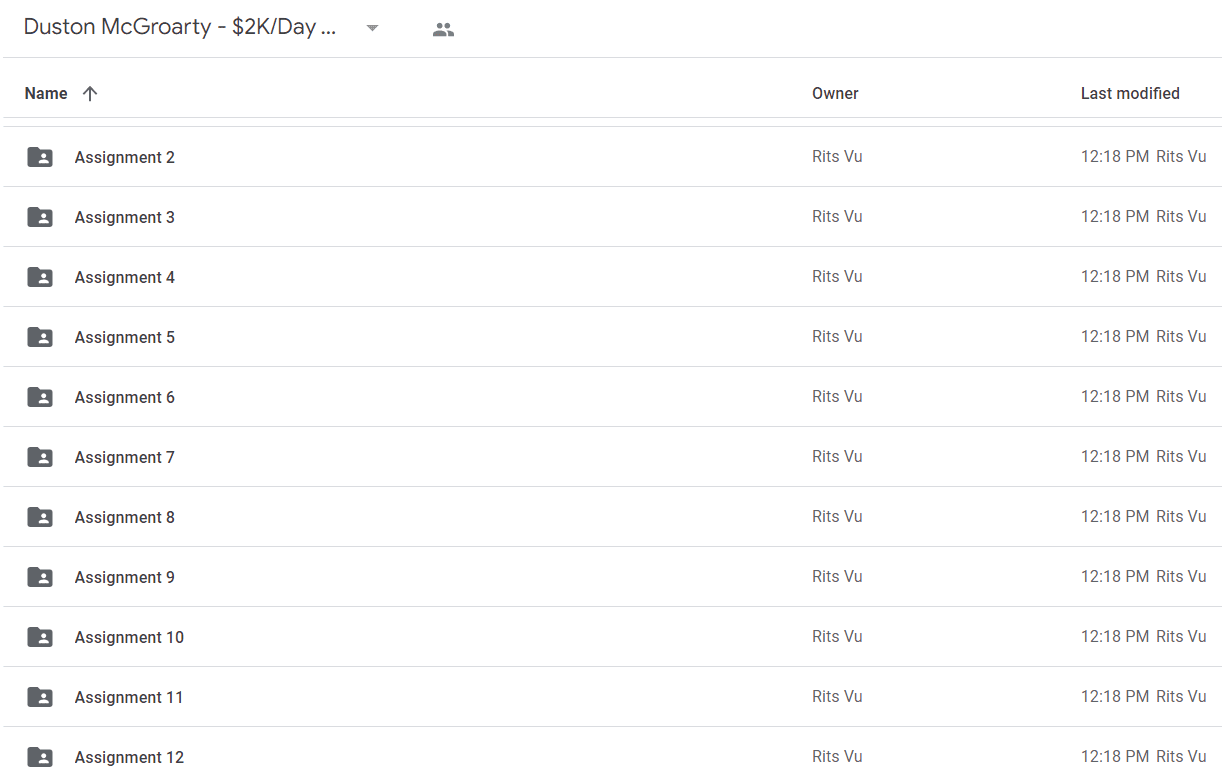Click modified time of Assignment 4 row

tap(1115, 276)
